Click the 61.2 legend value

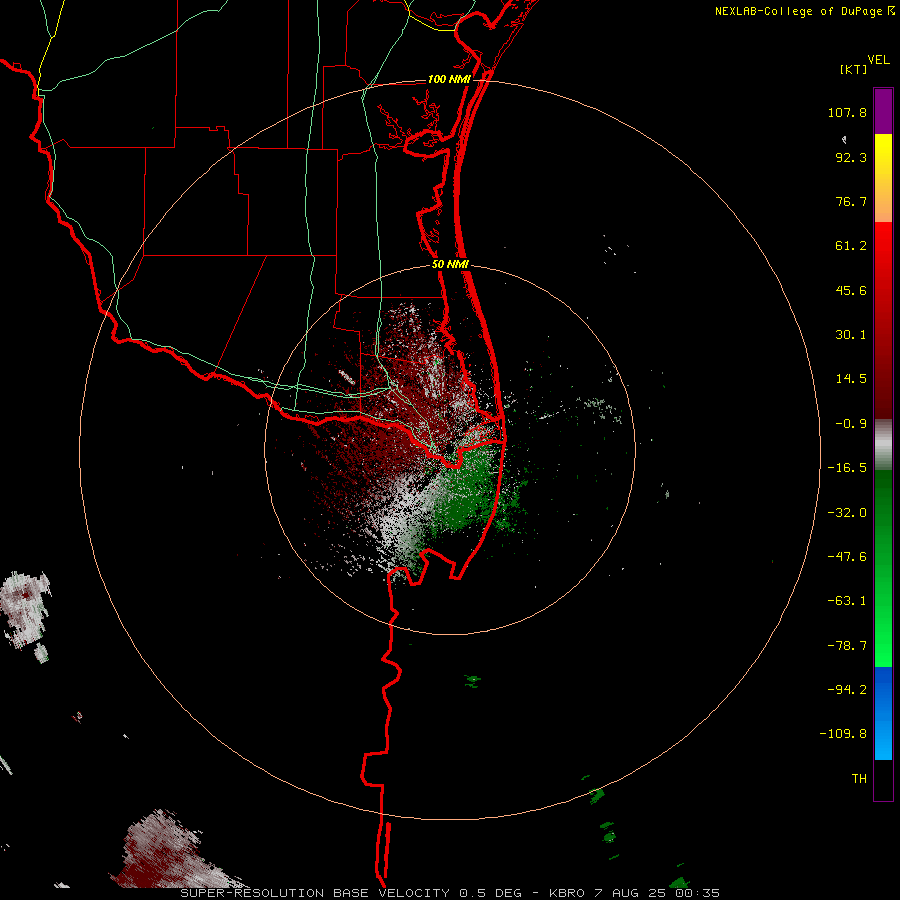(x=851, y=246)
